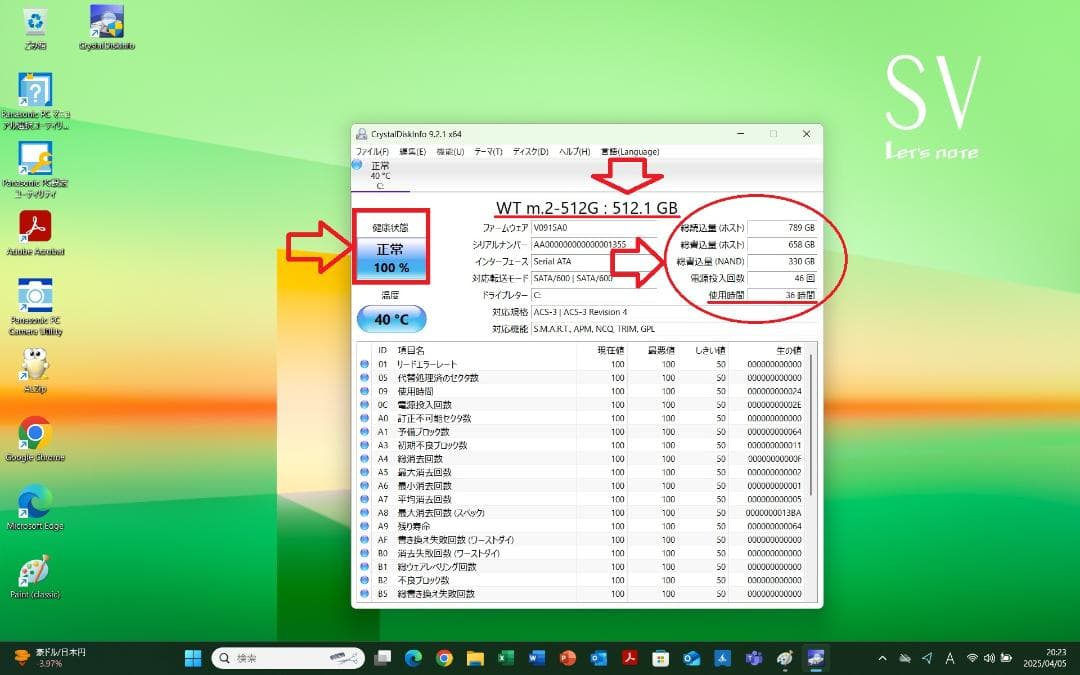
Task: Click the Windows search box
Action: tap(285, 658)
